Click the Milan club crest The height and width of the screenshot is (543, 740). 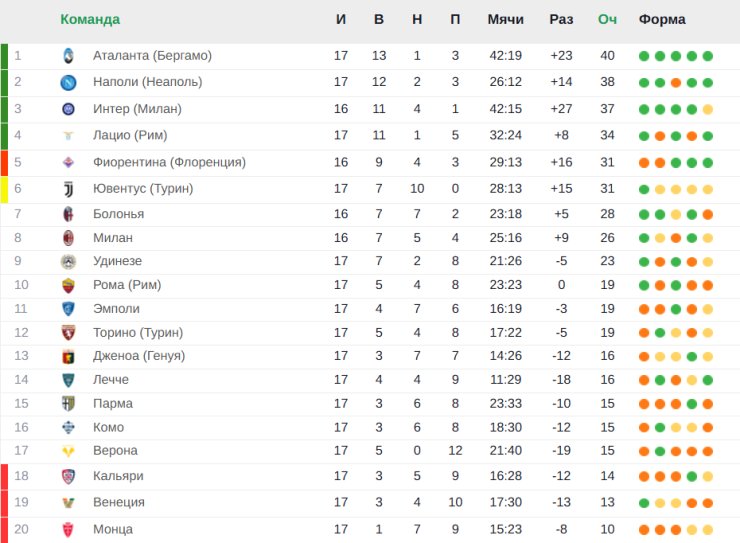[x=68, y=238]
